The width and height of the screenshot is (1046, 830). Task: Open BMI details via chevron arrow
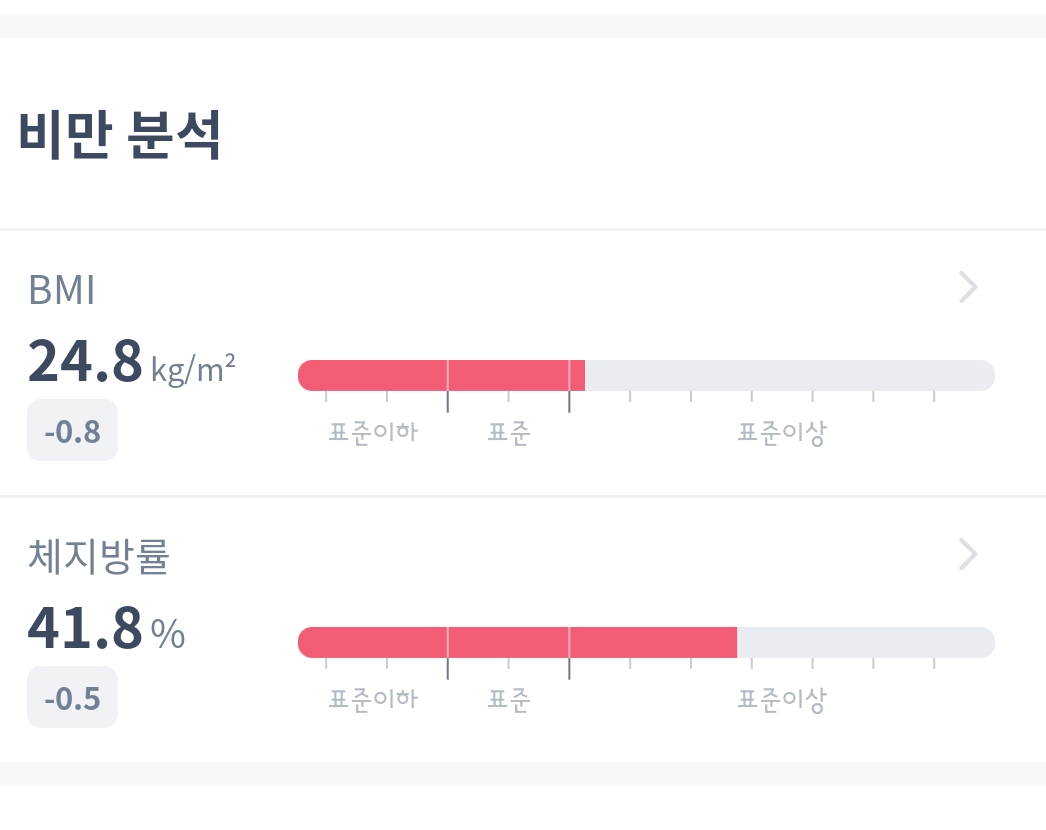pyautogui.click(x=967, y=288)
